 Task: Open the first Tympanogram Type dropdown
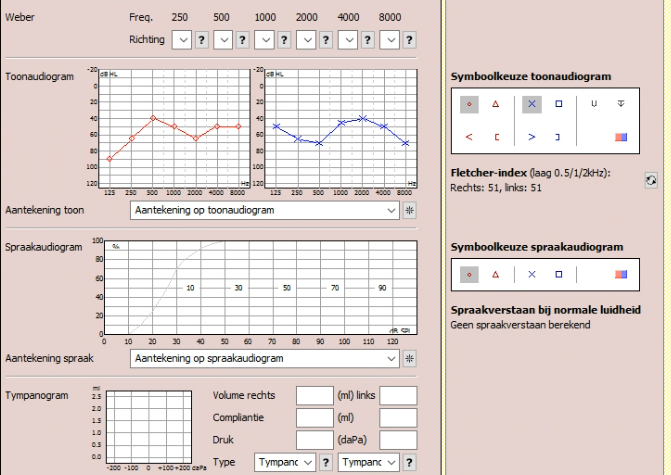[x=307, y=462]
